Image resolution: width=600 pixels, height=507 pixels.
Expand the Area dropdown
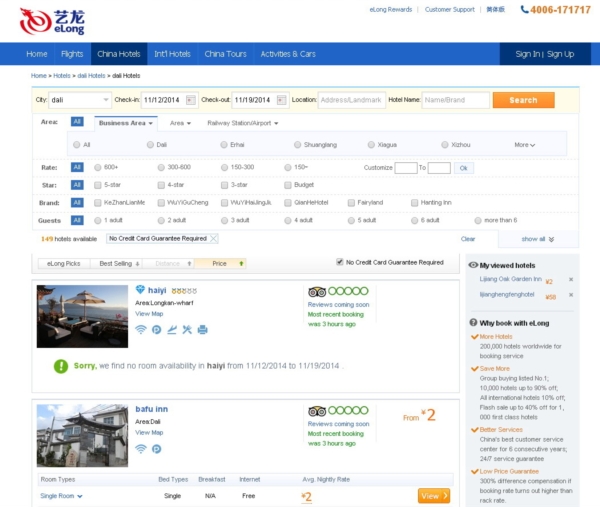tap(180, 123)
